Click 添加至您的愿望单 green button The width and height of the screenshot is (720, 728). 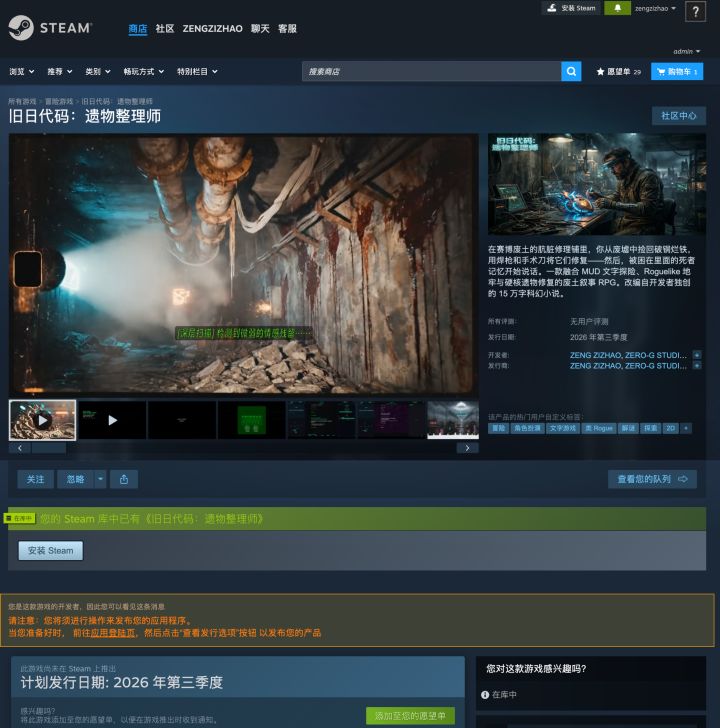point(410,716)
